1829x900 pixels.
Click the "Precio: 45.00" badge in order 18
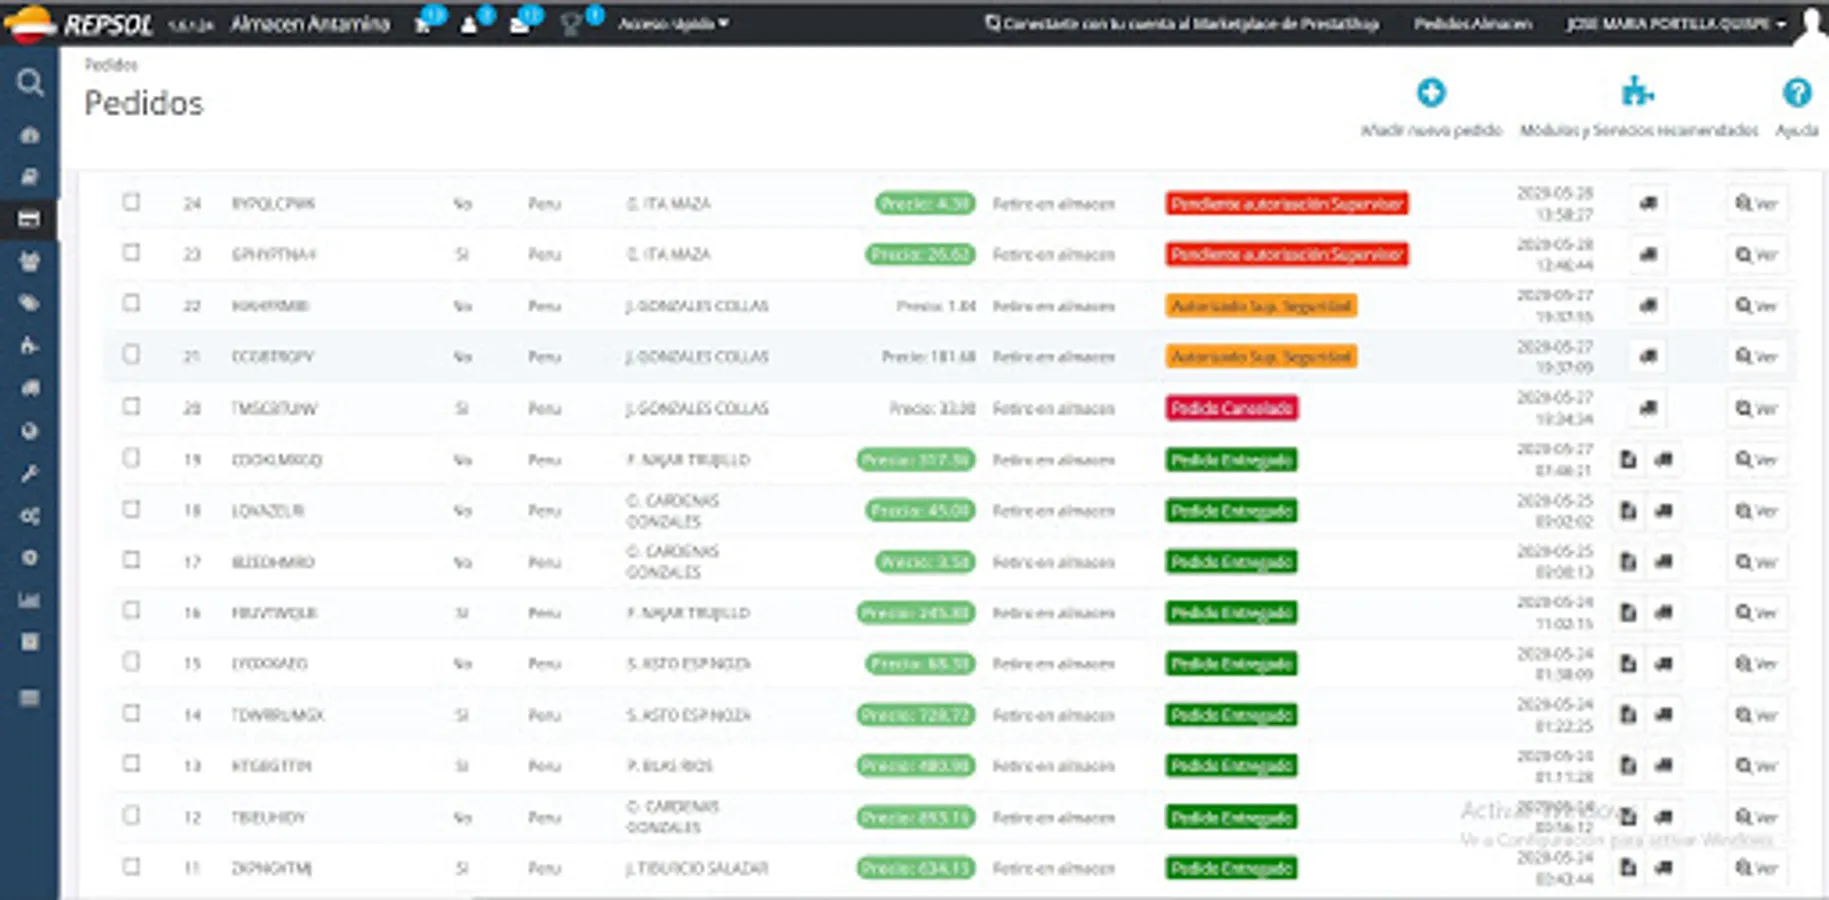tap(920, 511)
